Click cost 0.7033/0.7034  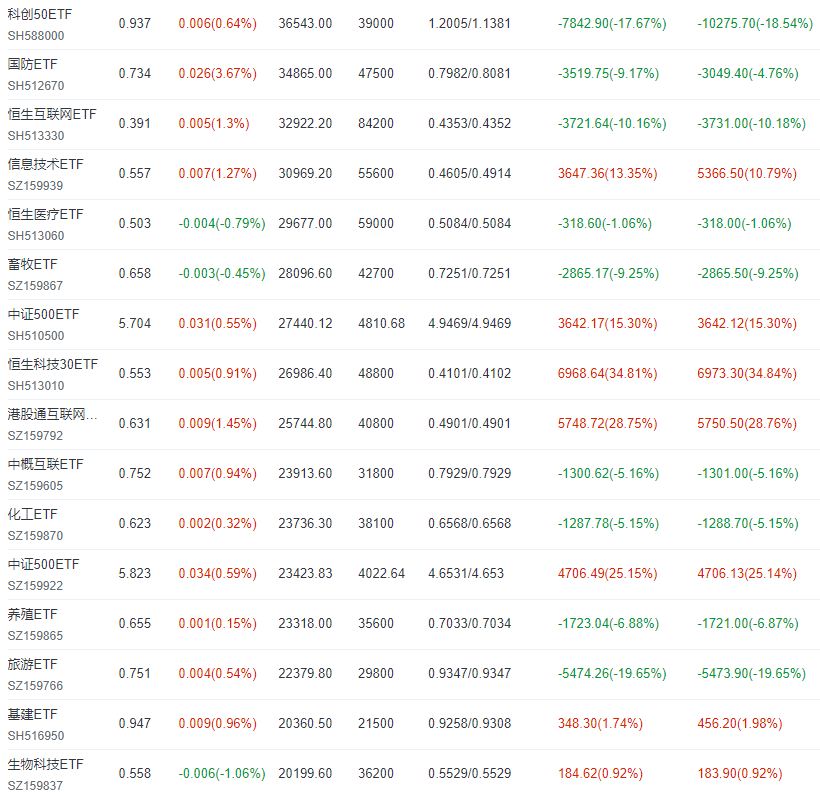tap(470, 624)
